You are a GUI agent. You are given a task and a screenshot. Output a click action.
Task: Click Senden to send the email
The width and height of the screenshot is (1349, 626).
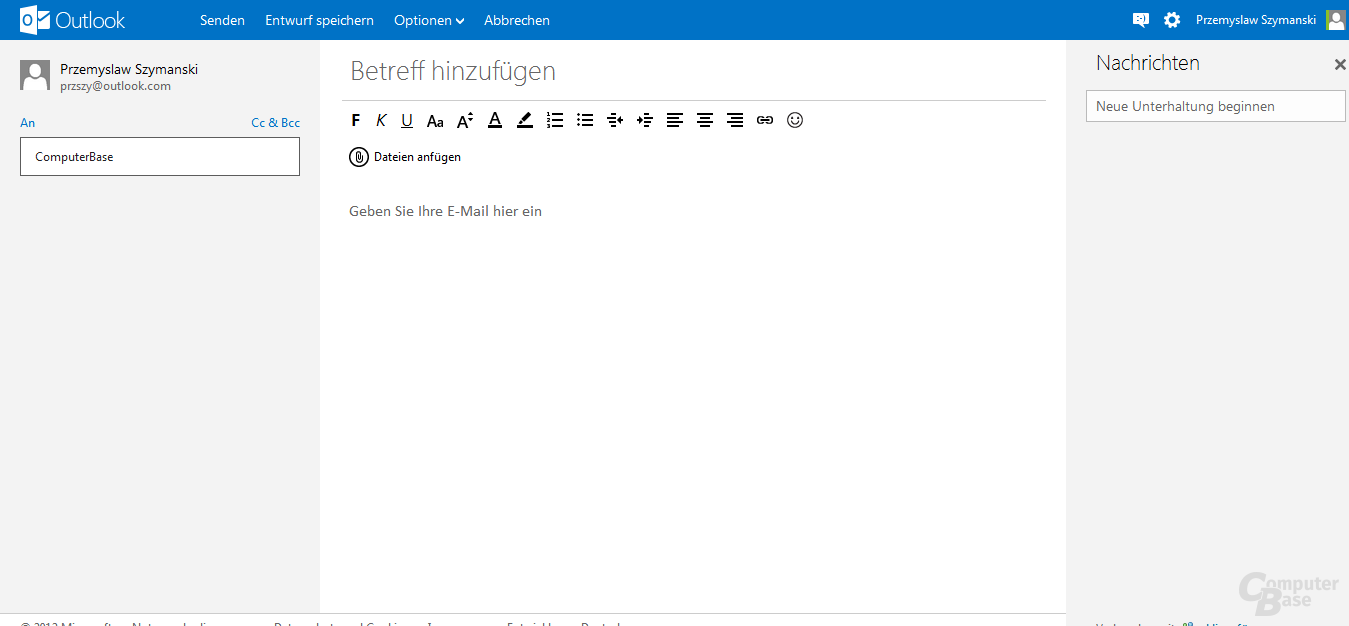tap(222, 20)
